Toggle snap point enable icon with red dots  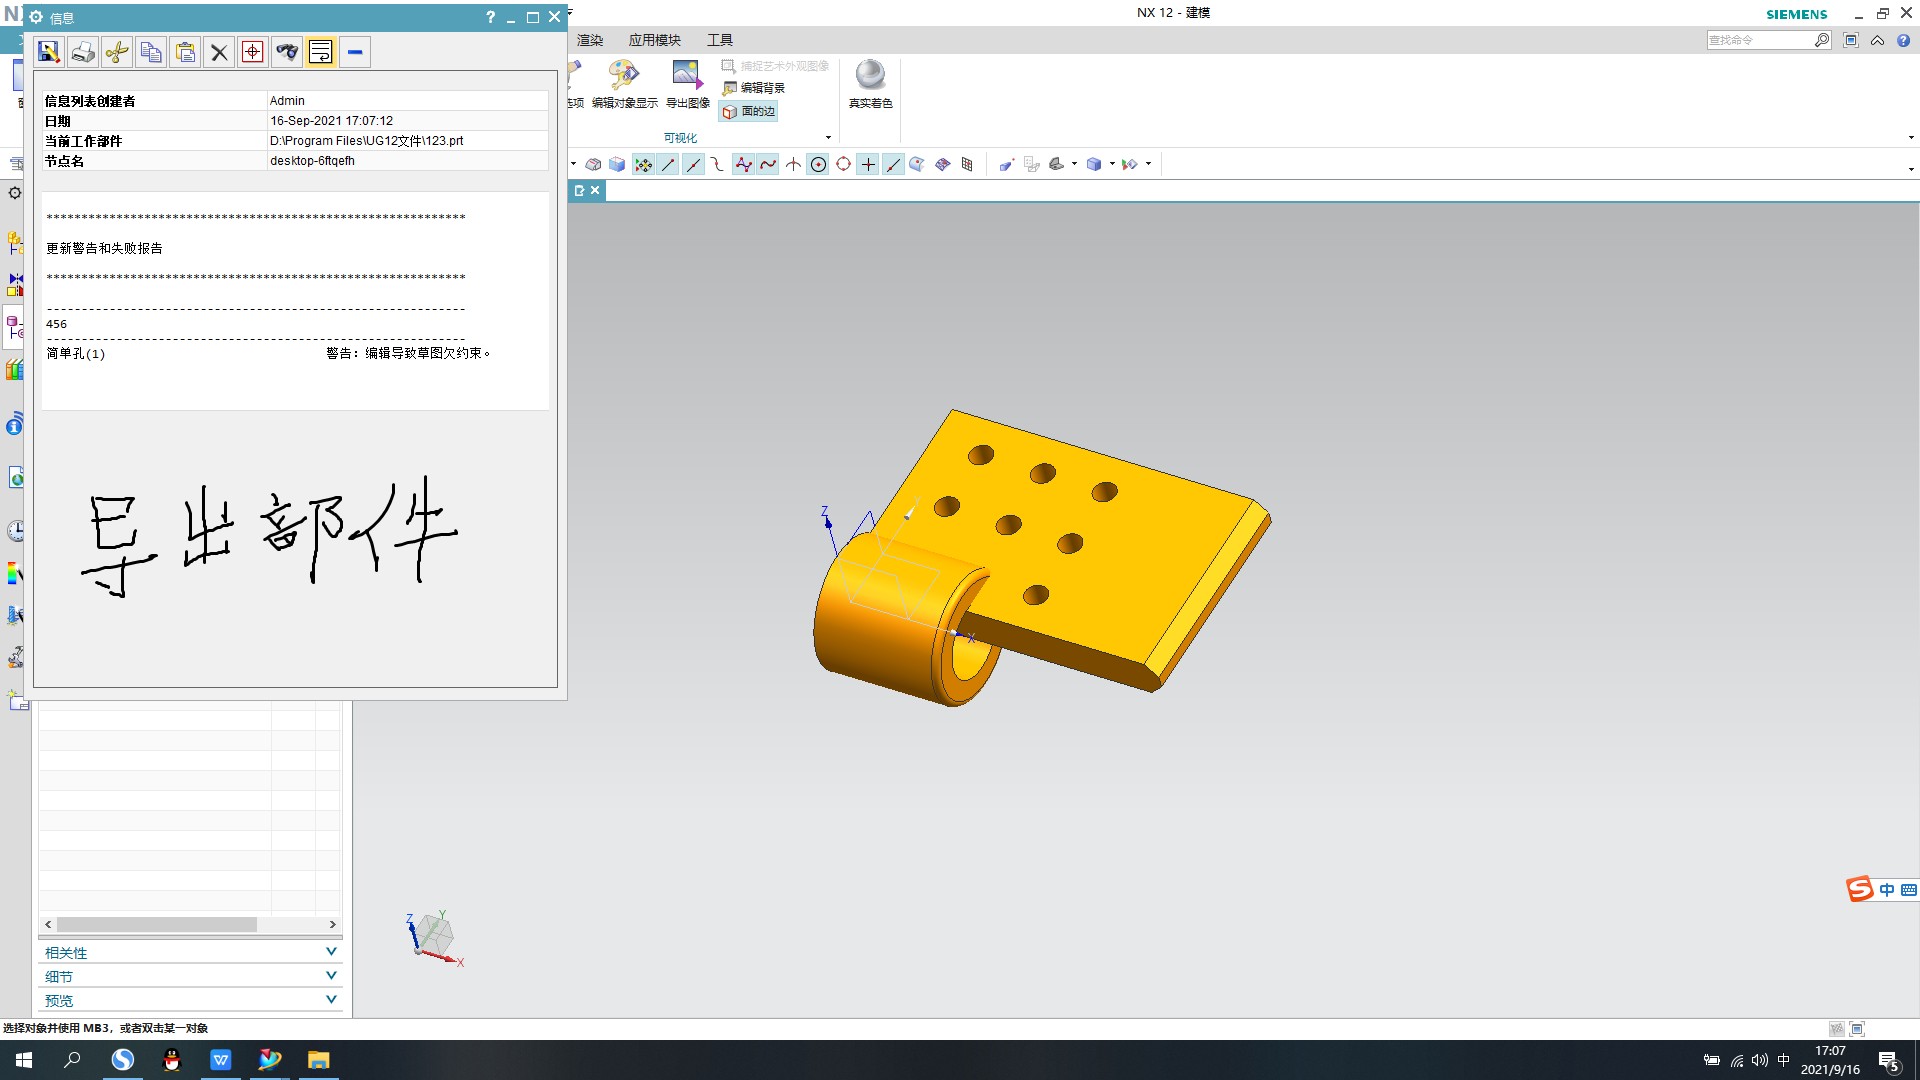click(x=643, y=164)
